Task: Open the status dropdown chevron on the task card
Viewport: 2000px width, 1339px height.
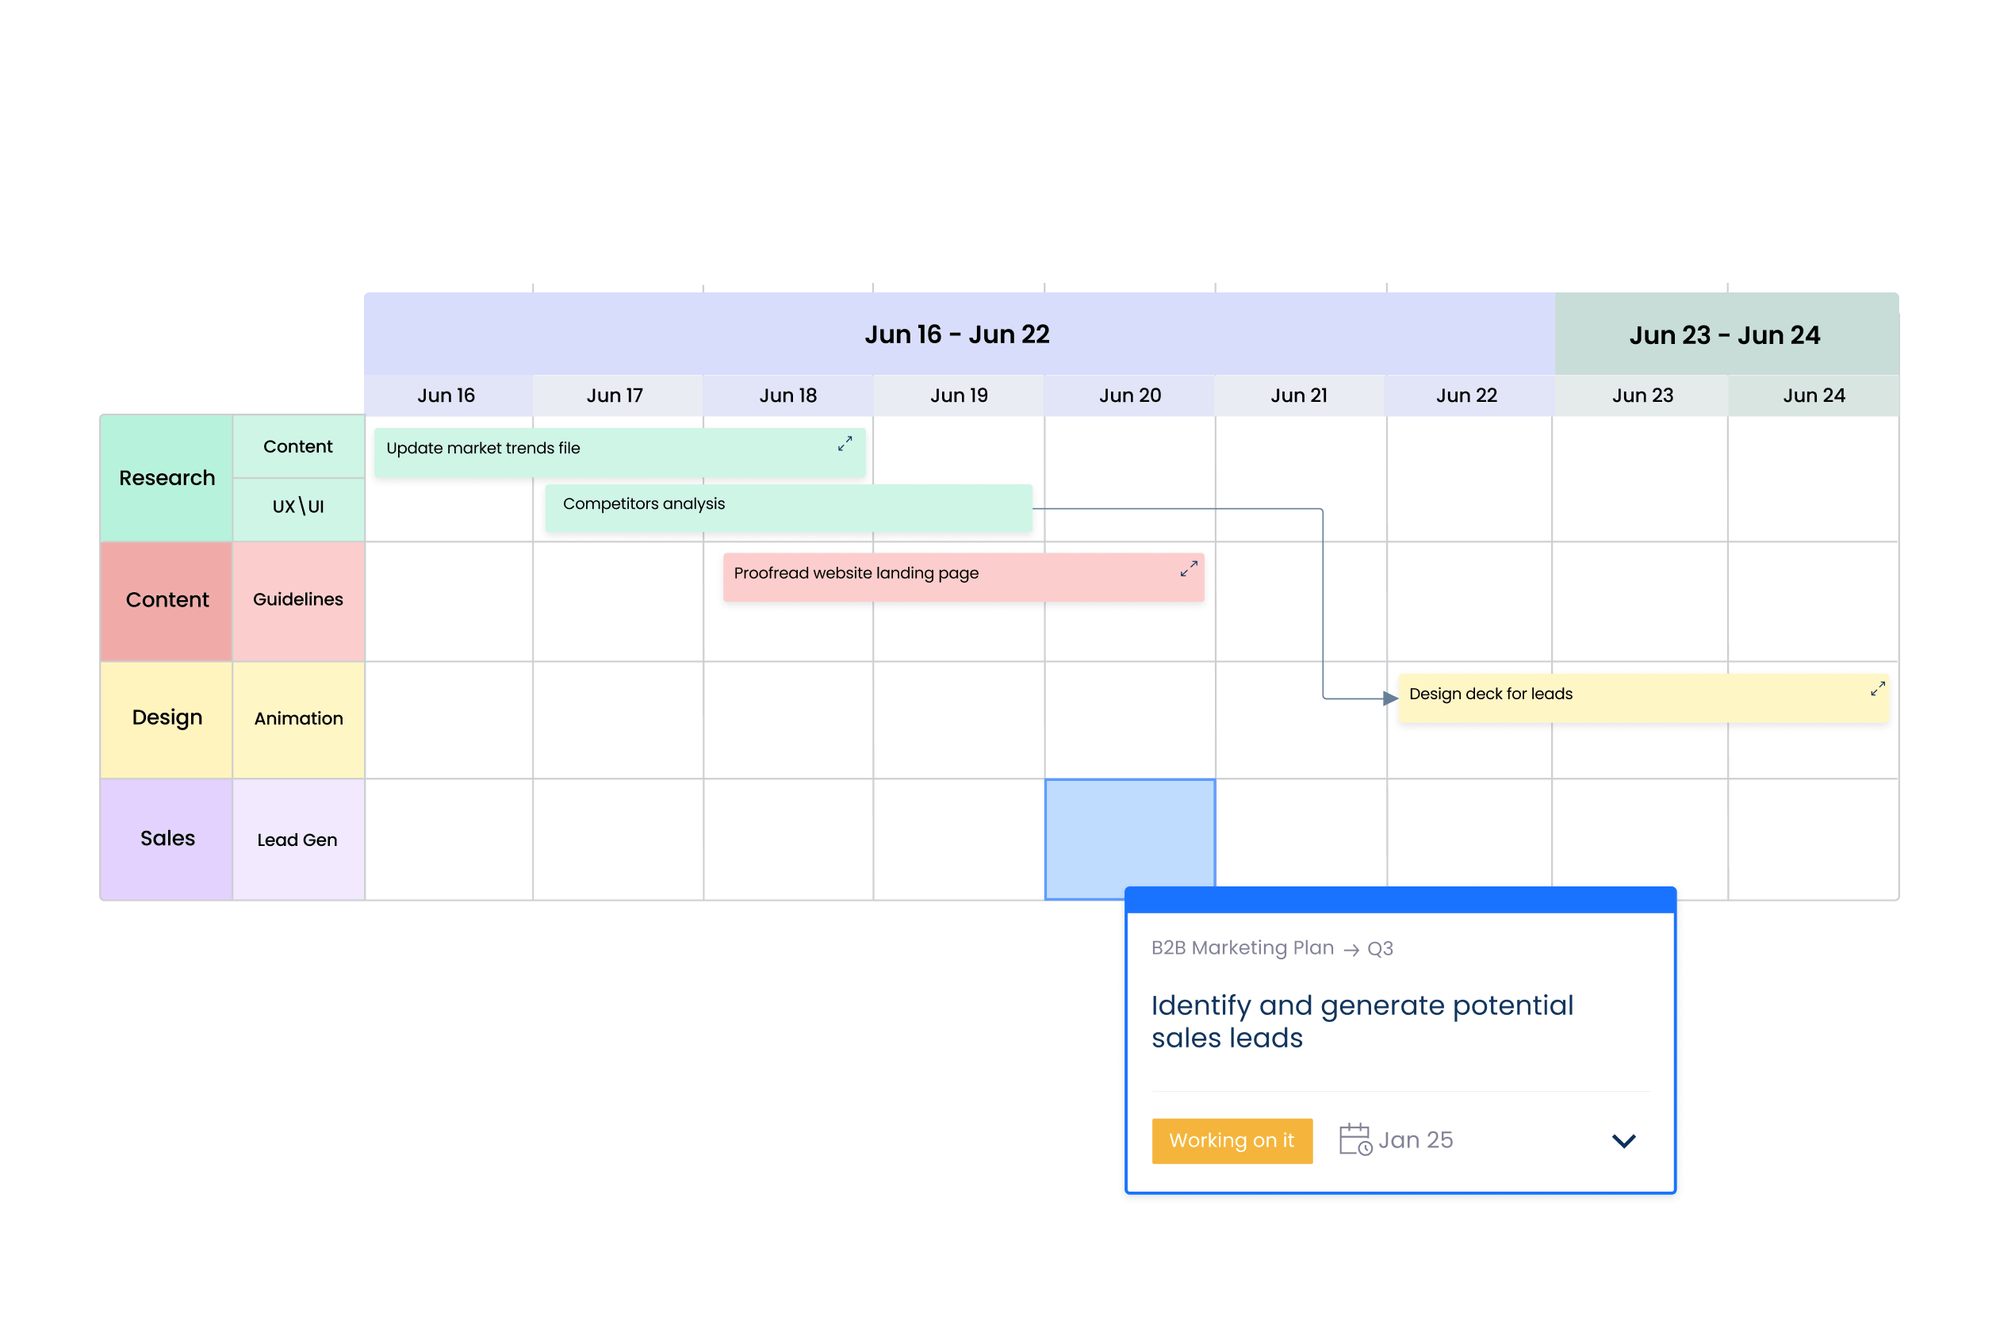Action: 1623,1140
